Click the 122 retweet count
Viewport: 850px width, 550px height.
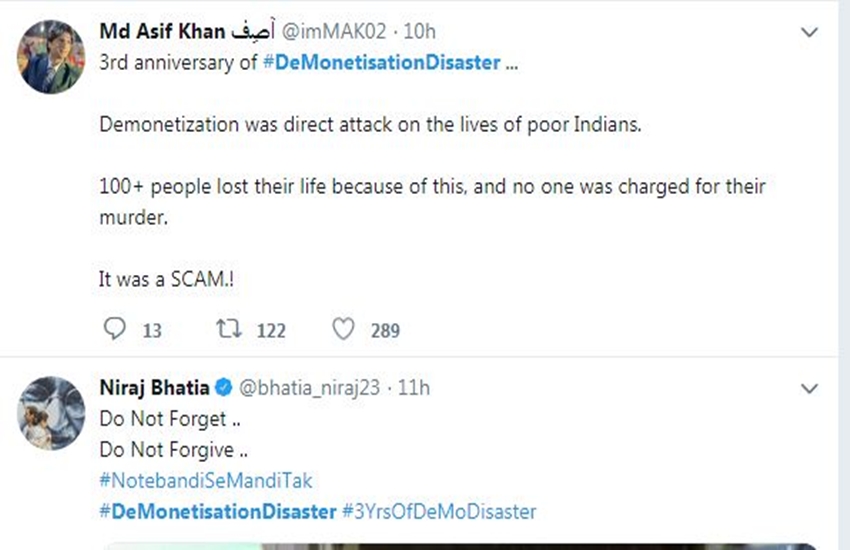[x=271, y=330]
